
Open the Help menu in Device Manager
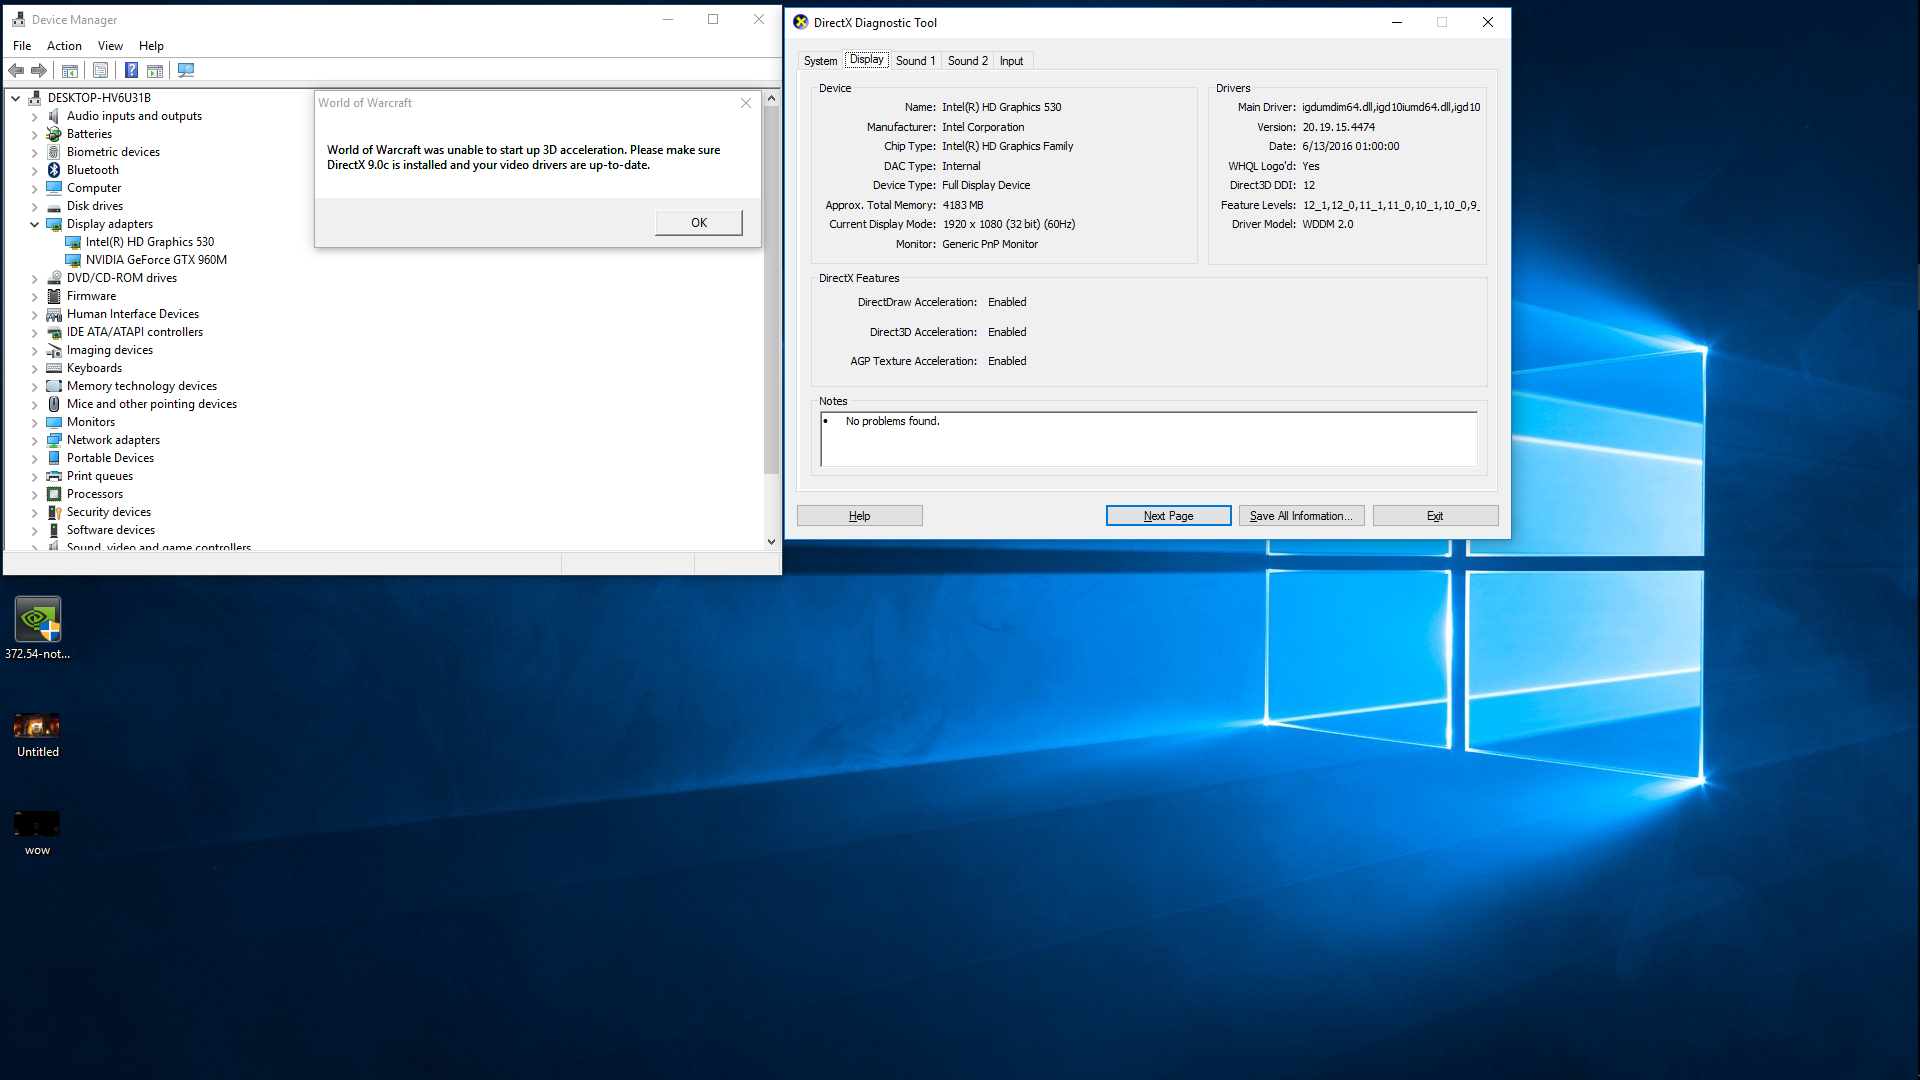pyautogui.click(x=151, y=46)
